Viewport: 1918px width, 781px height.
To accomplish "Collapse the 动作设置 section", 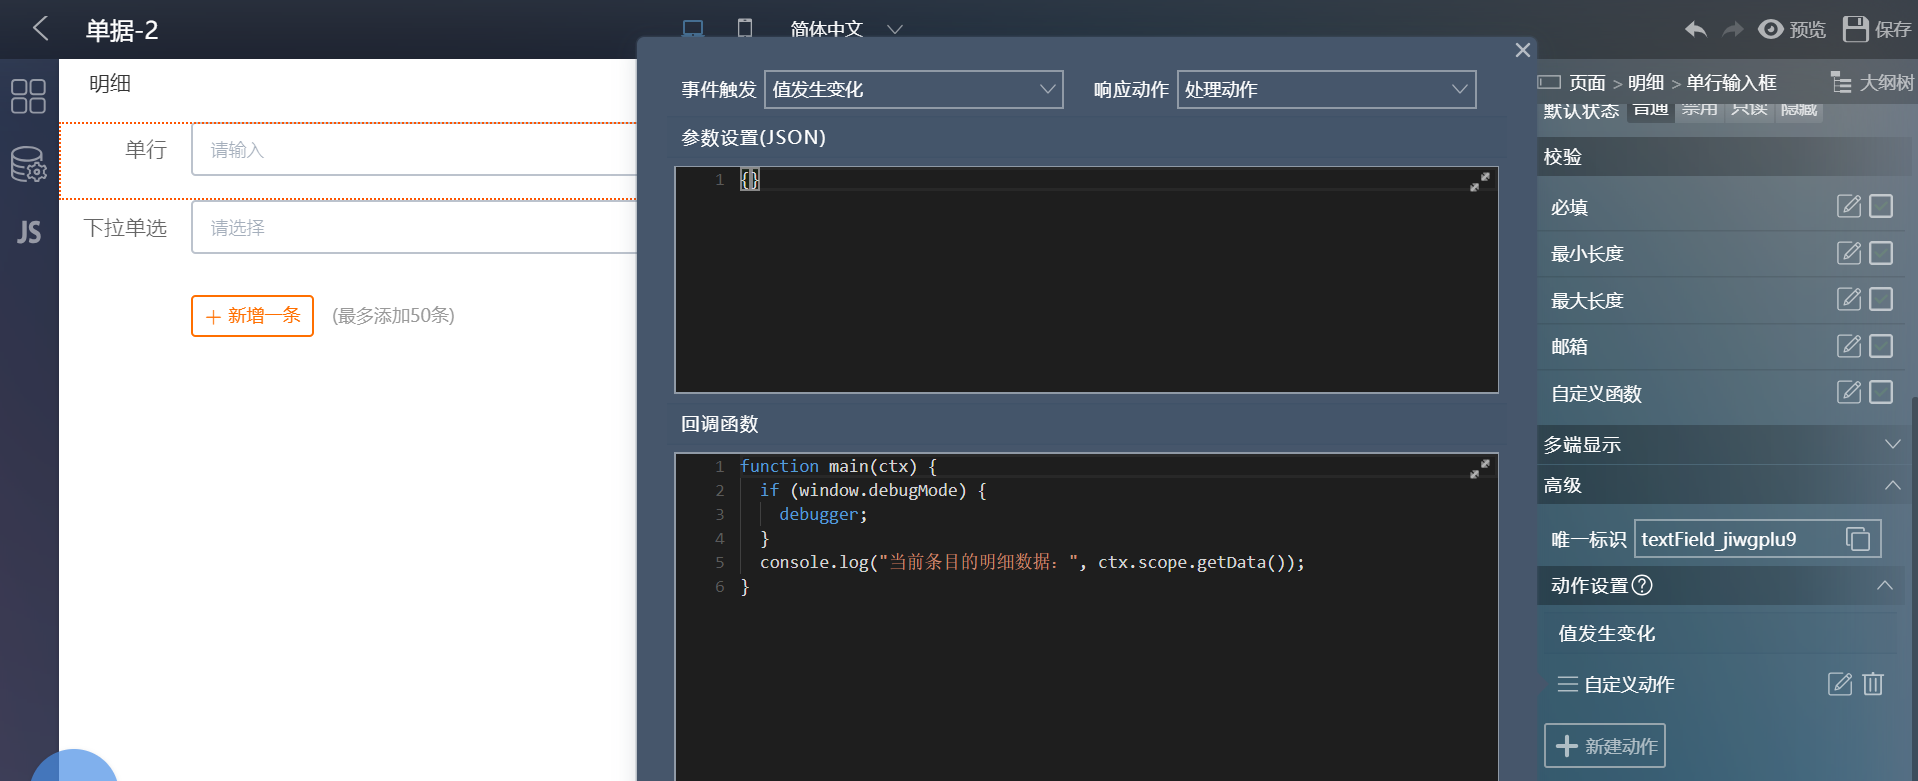I will tap(1721, 585).
